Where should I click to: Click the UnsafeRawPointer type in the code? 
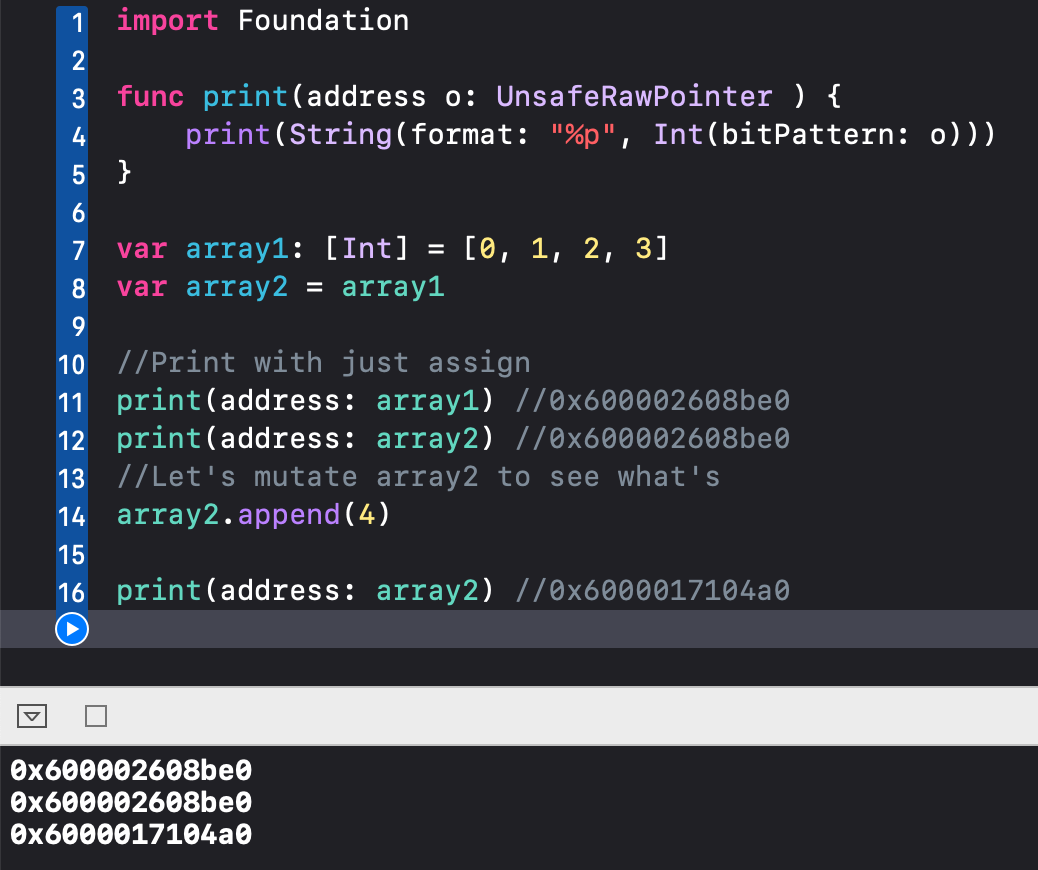point(634,97)
